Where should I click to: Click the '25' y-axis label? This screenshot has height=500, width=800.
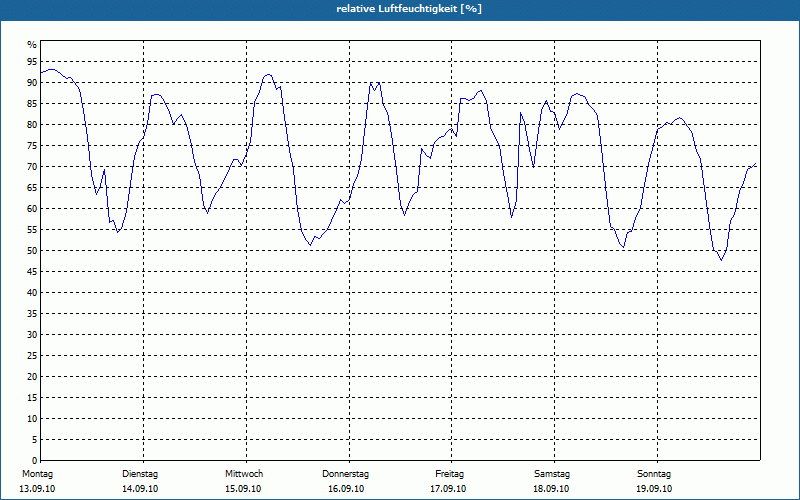point(32,356)
